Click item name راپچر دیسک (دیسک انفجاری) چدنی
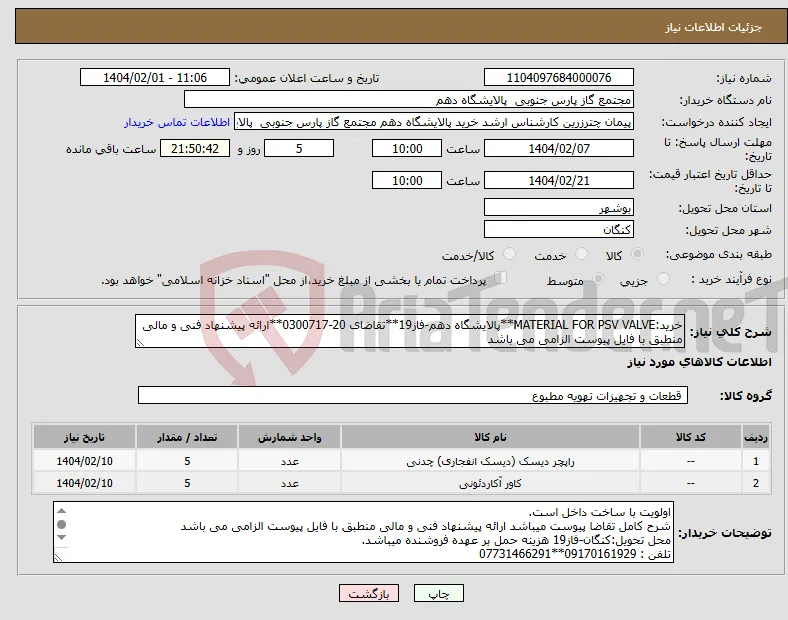Screen dimensions: 788x620 point(490,461)
